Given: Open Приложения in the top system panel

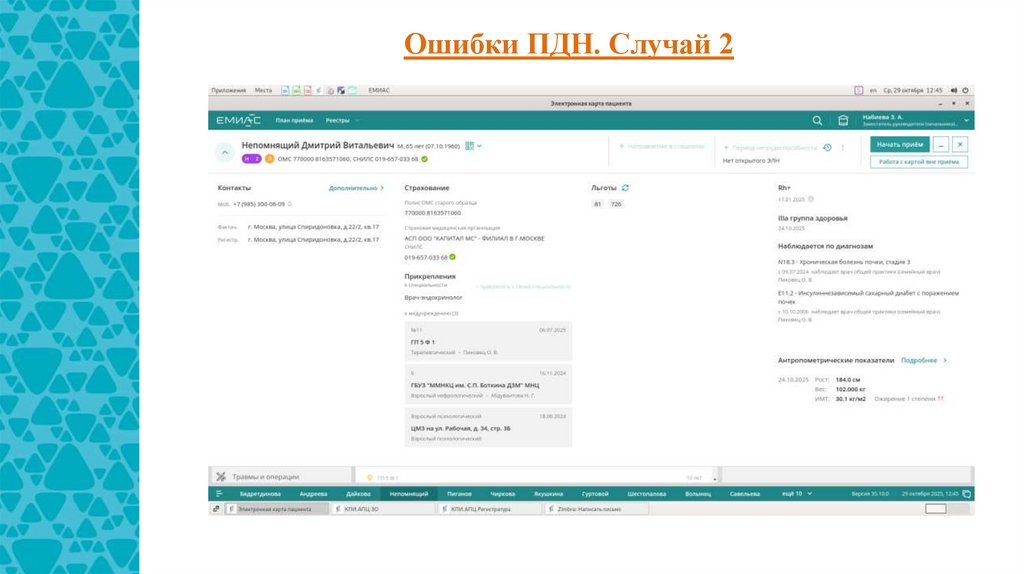Looking at the screenshot, I should point(229,90).
